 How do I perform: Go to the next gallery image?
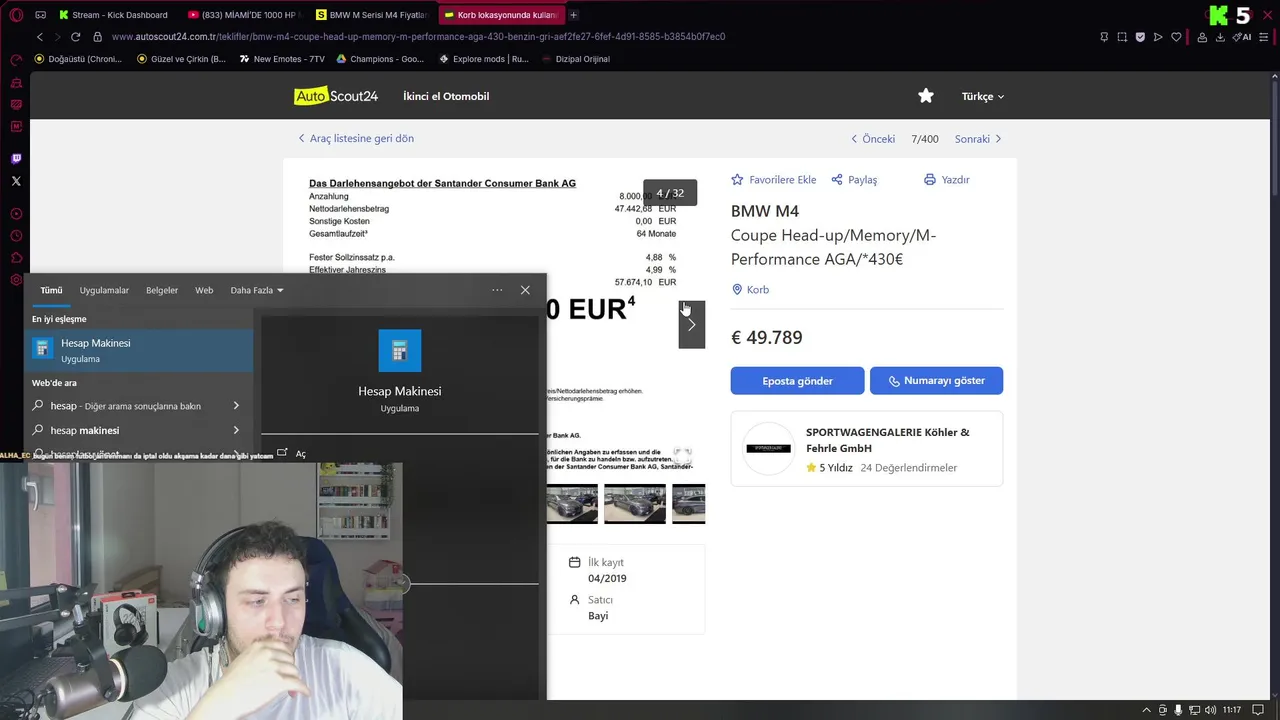pos(691,325)
